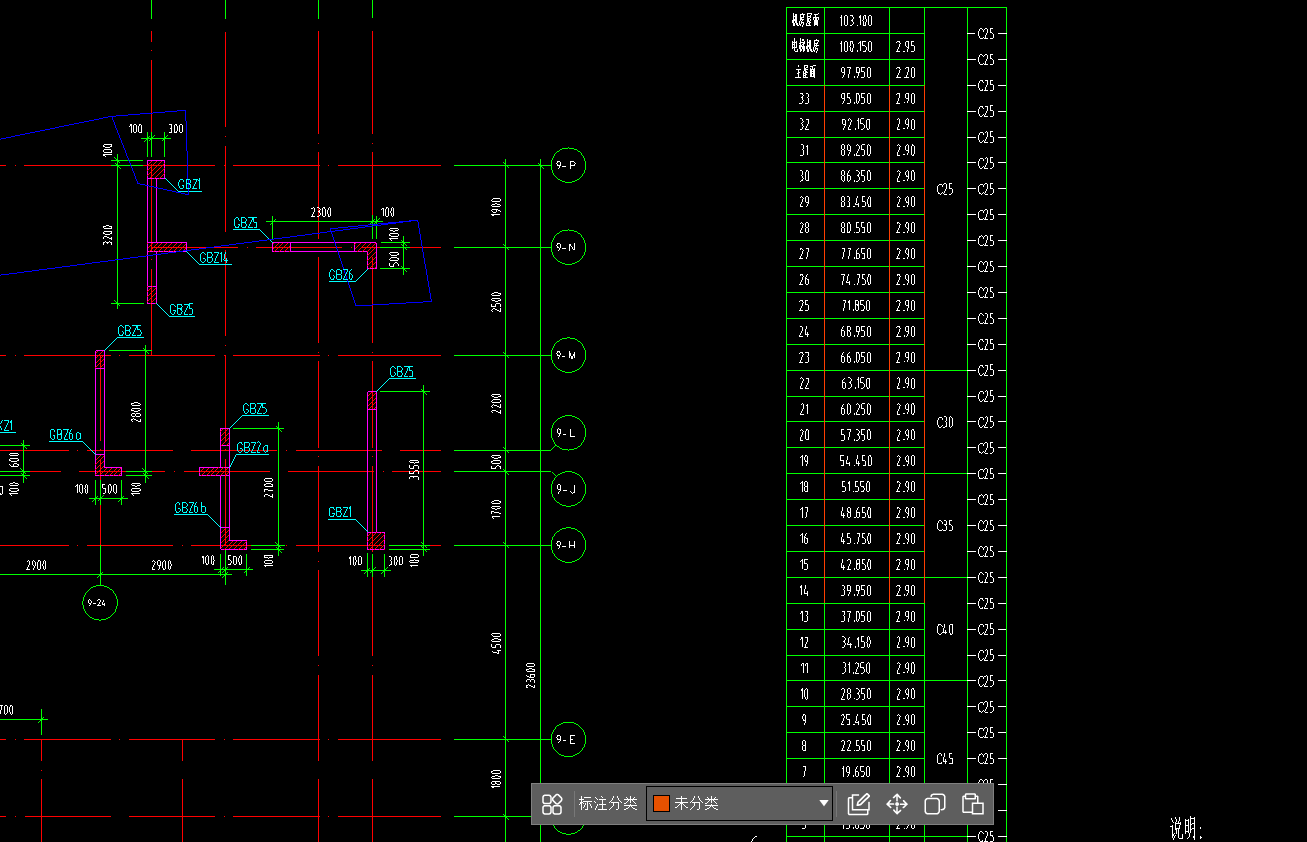Click axis bubble 9-24
The width and height of the screenshot is (1307, 842).
click(100, 603)
